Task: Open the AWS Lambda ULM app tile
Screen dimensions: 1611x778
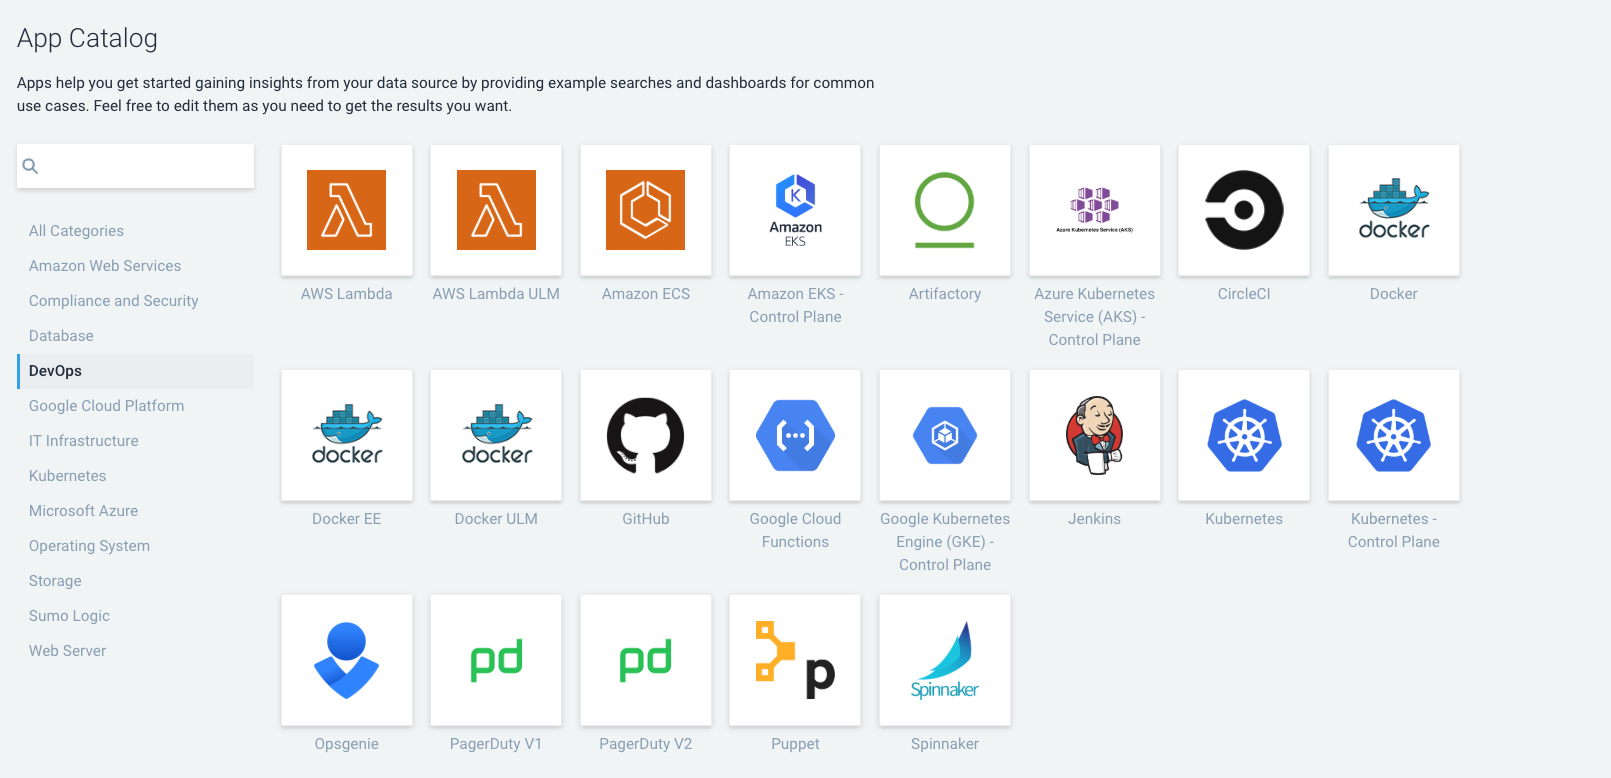Action: tap(496, 210)
